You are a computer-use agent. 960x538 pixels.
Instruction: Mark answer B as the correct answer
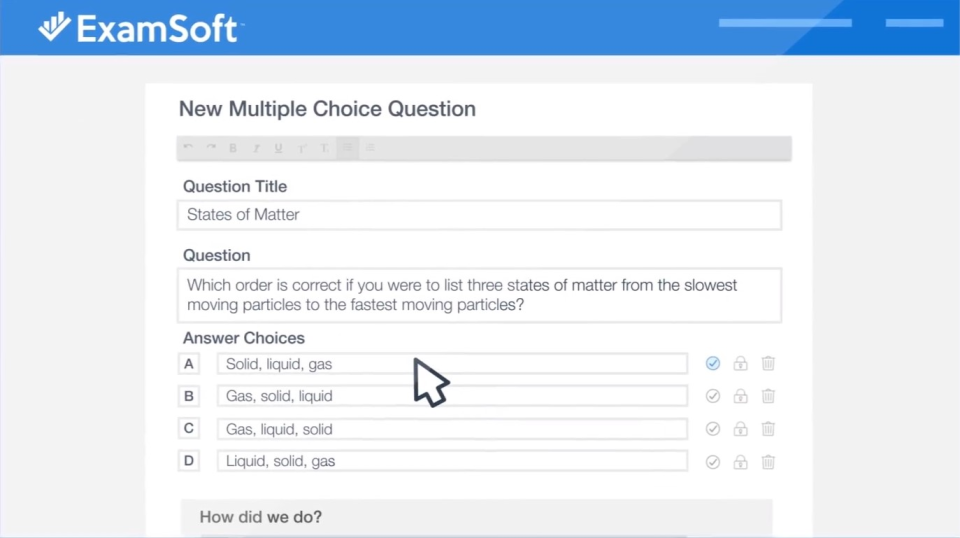click(x=713, y=396)
